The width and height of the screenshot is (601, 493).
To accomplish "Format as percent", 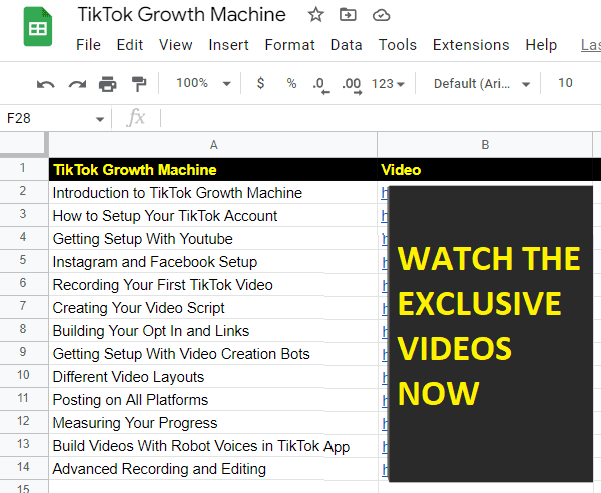I will (x=291, y=83).
